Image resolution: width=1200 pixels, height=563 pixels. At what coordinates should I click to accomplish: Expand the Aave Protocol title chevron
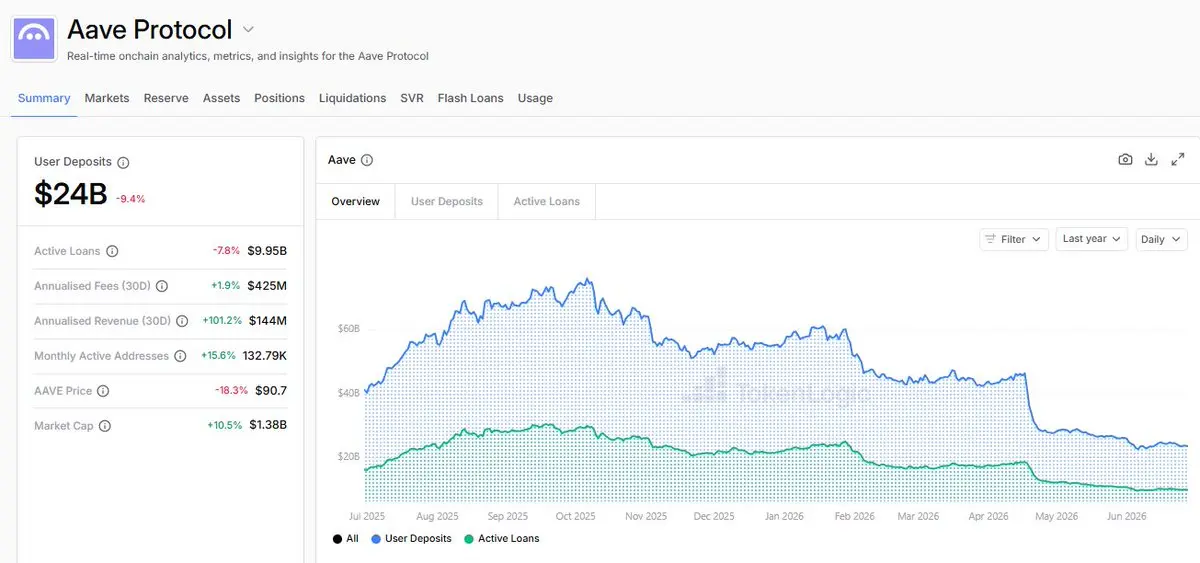[x=248, y=30]
